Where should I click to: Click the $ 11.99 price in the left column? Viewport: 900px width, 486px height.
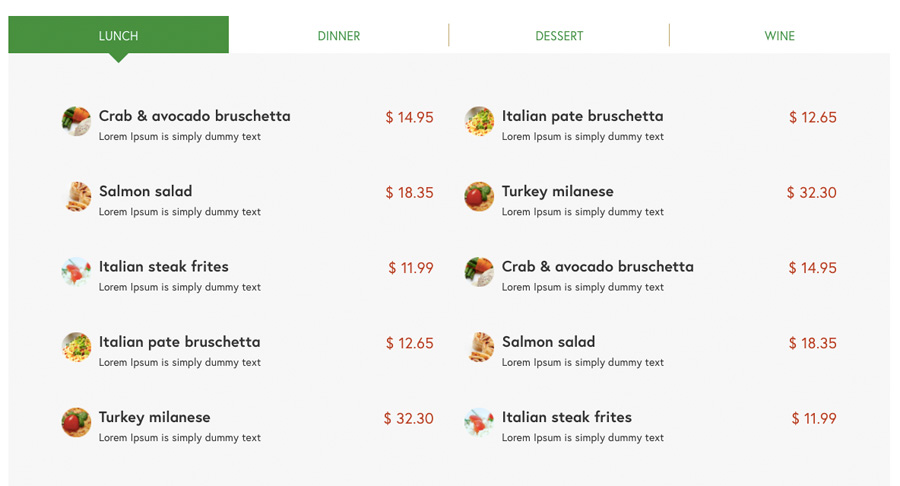tap(411, 267)
